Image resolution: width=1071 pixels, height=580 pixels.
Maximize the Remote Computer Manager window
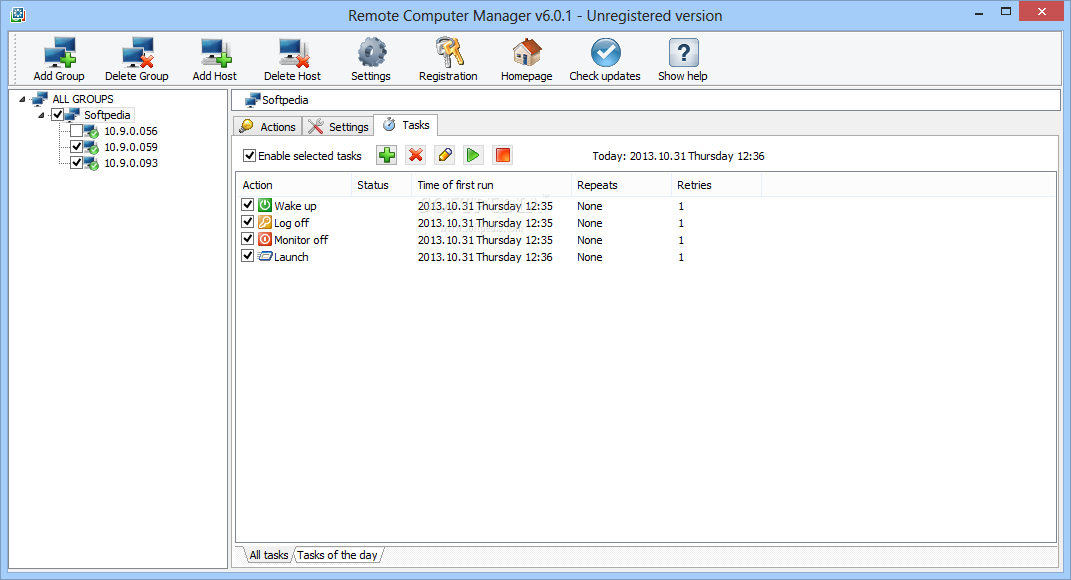1005,12
